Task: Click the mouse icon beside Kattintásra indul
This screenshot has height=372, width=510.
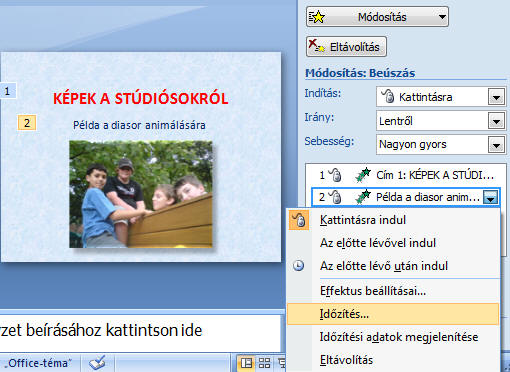Action: [x=299, y=220]
